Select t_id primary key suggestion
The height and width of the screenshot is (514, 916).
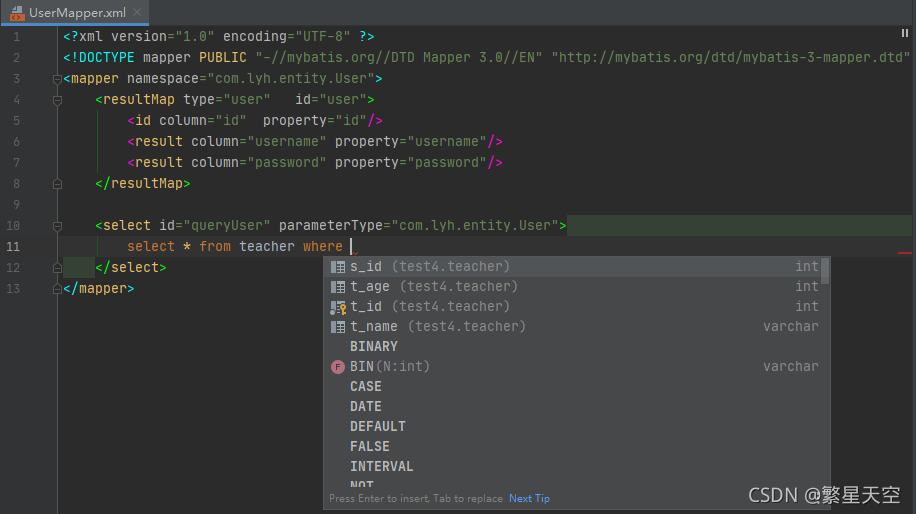coord(574,306)
